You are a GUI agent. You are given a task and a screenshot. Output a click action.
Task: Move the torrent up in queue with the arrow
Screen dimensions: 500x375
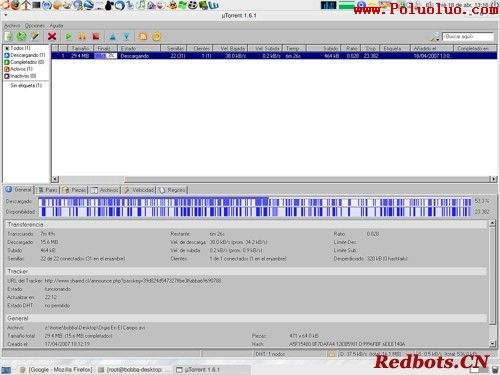[x=113, y=37]
